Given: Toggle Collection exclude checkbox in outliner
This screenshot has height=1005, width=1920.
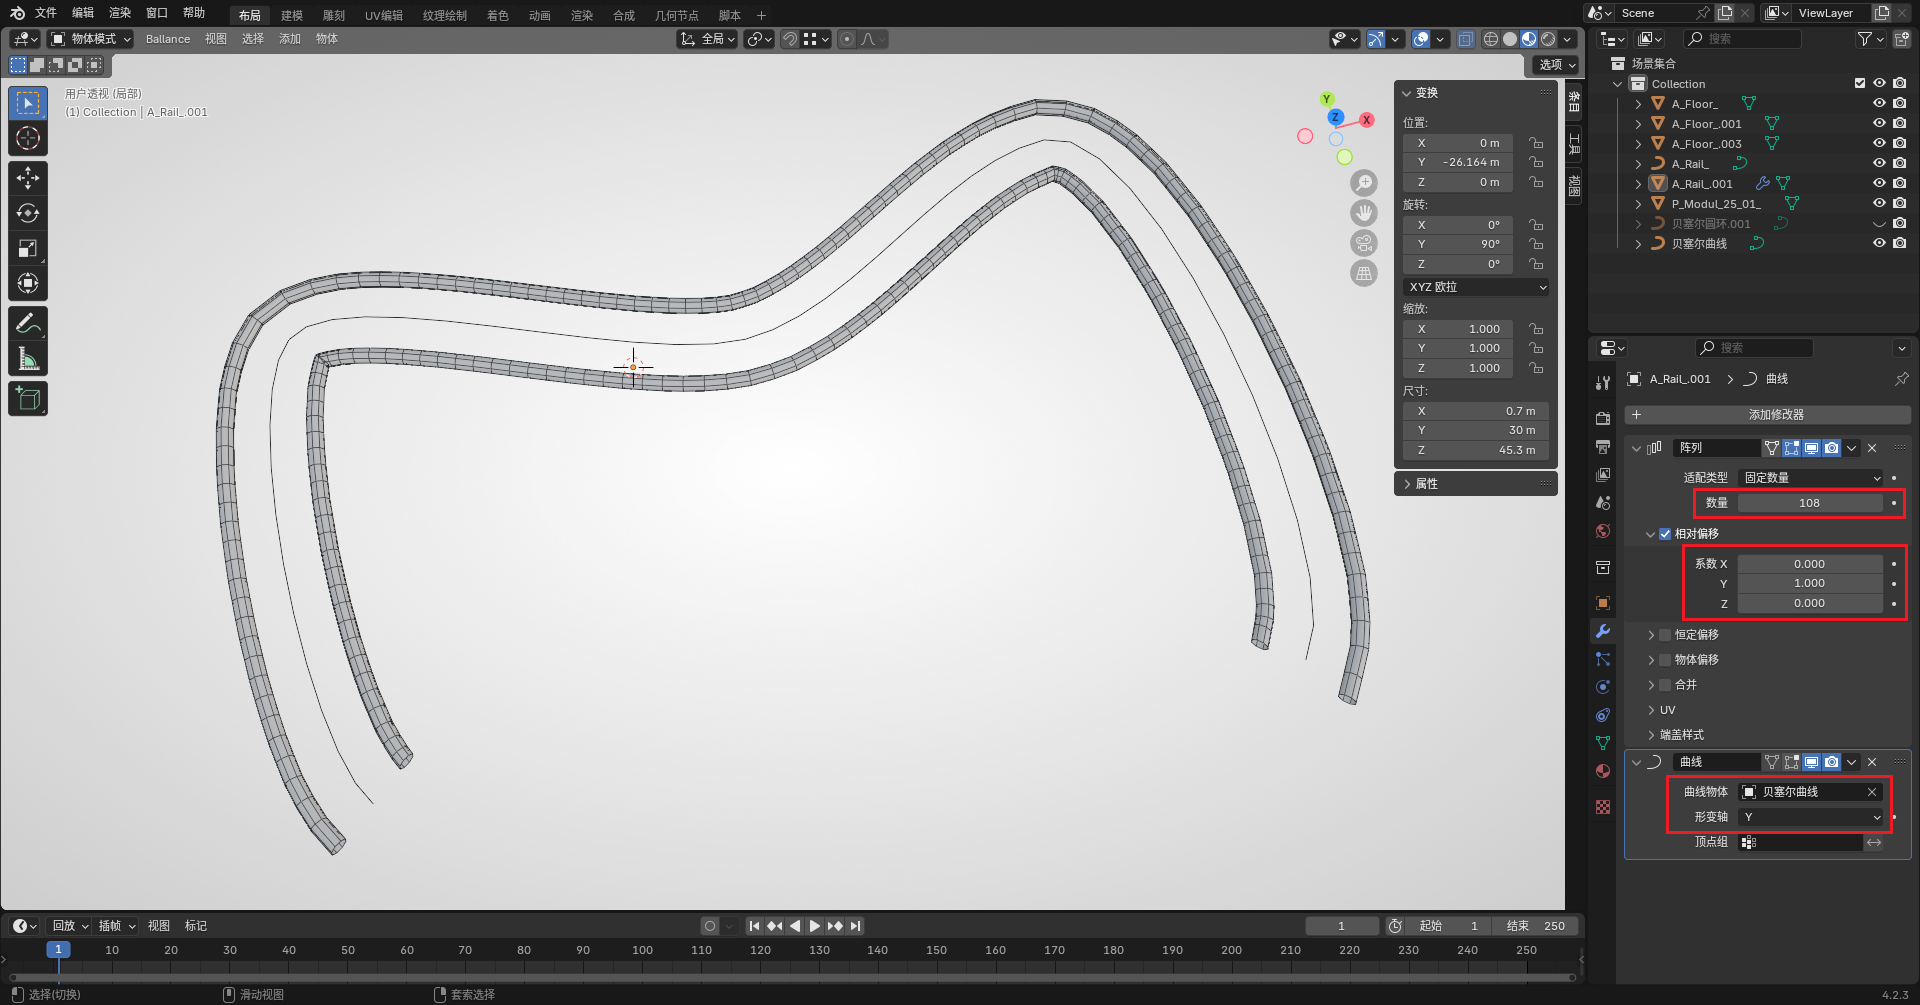Looking at the screenshot, I should click(x=1860, y=83).
